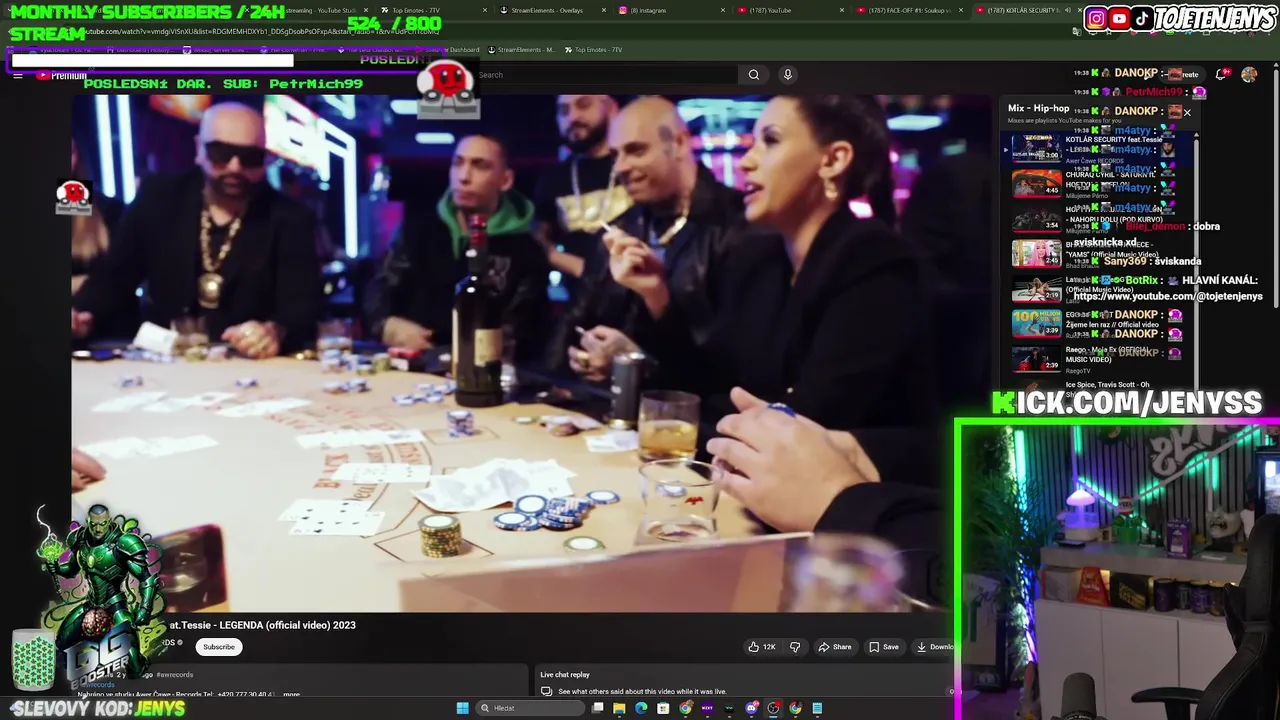
Task: Click the Mix - Hip-hop playlist title
Action: [1038, 108]
